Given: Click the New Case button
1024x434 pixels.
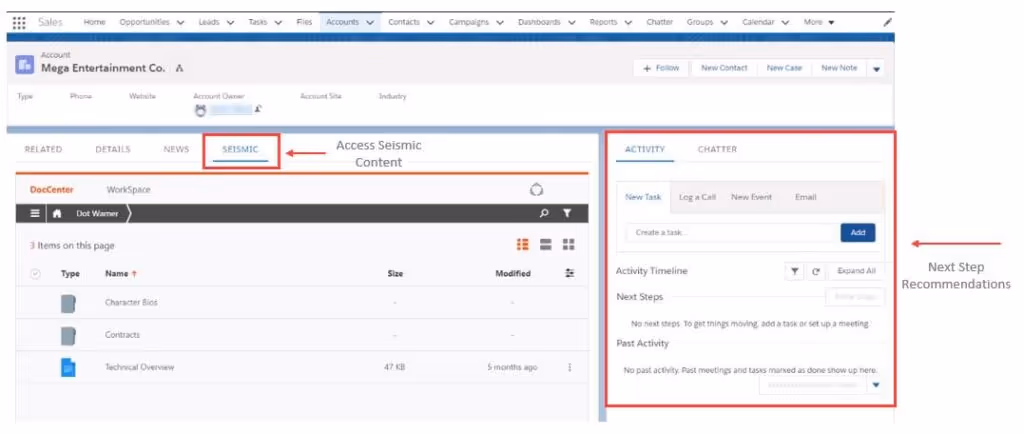Looking at the screenshot, I should 784,69.
